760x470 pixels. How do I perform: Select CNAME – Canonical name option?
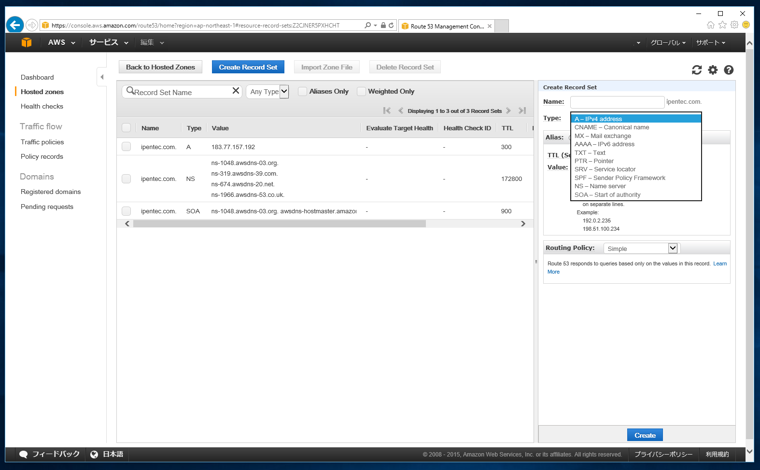click(x=636, y=127)
